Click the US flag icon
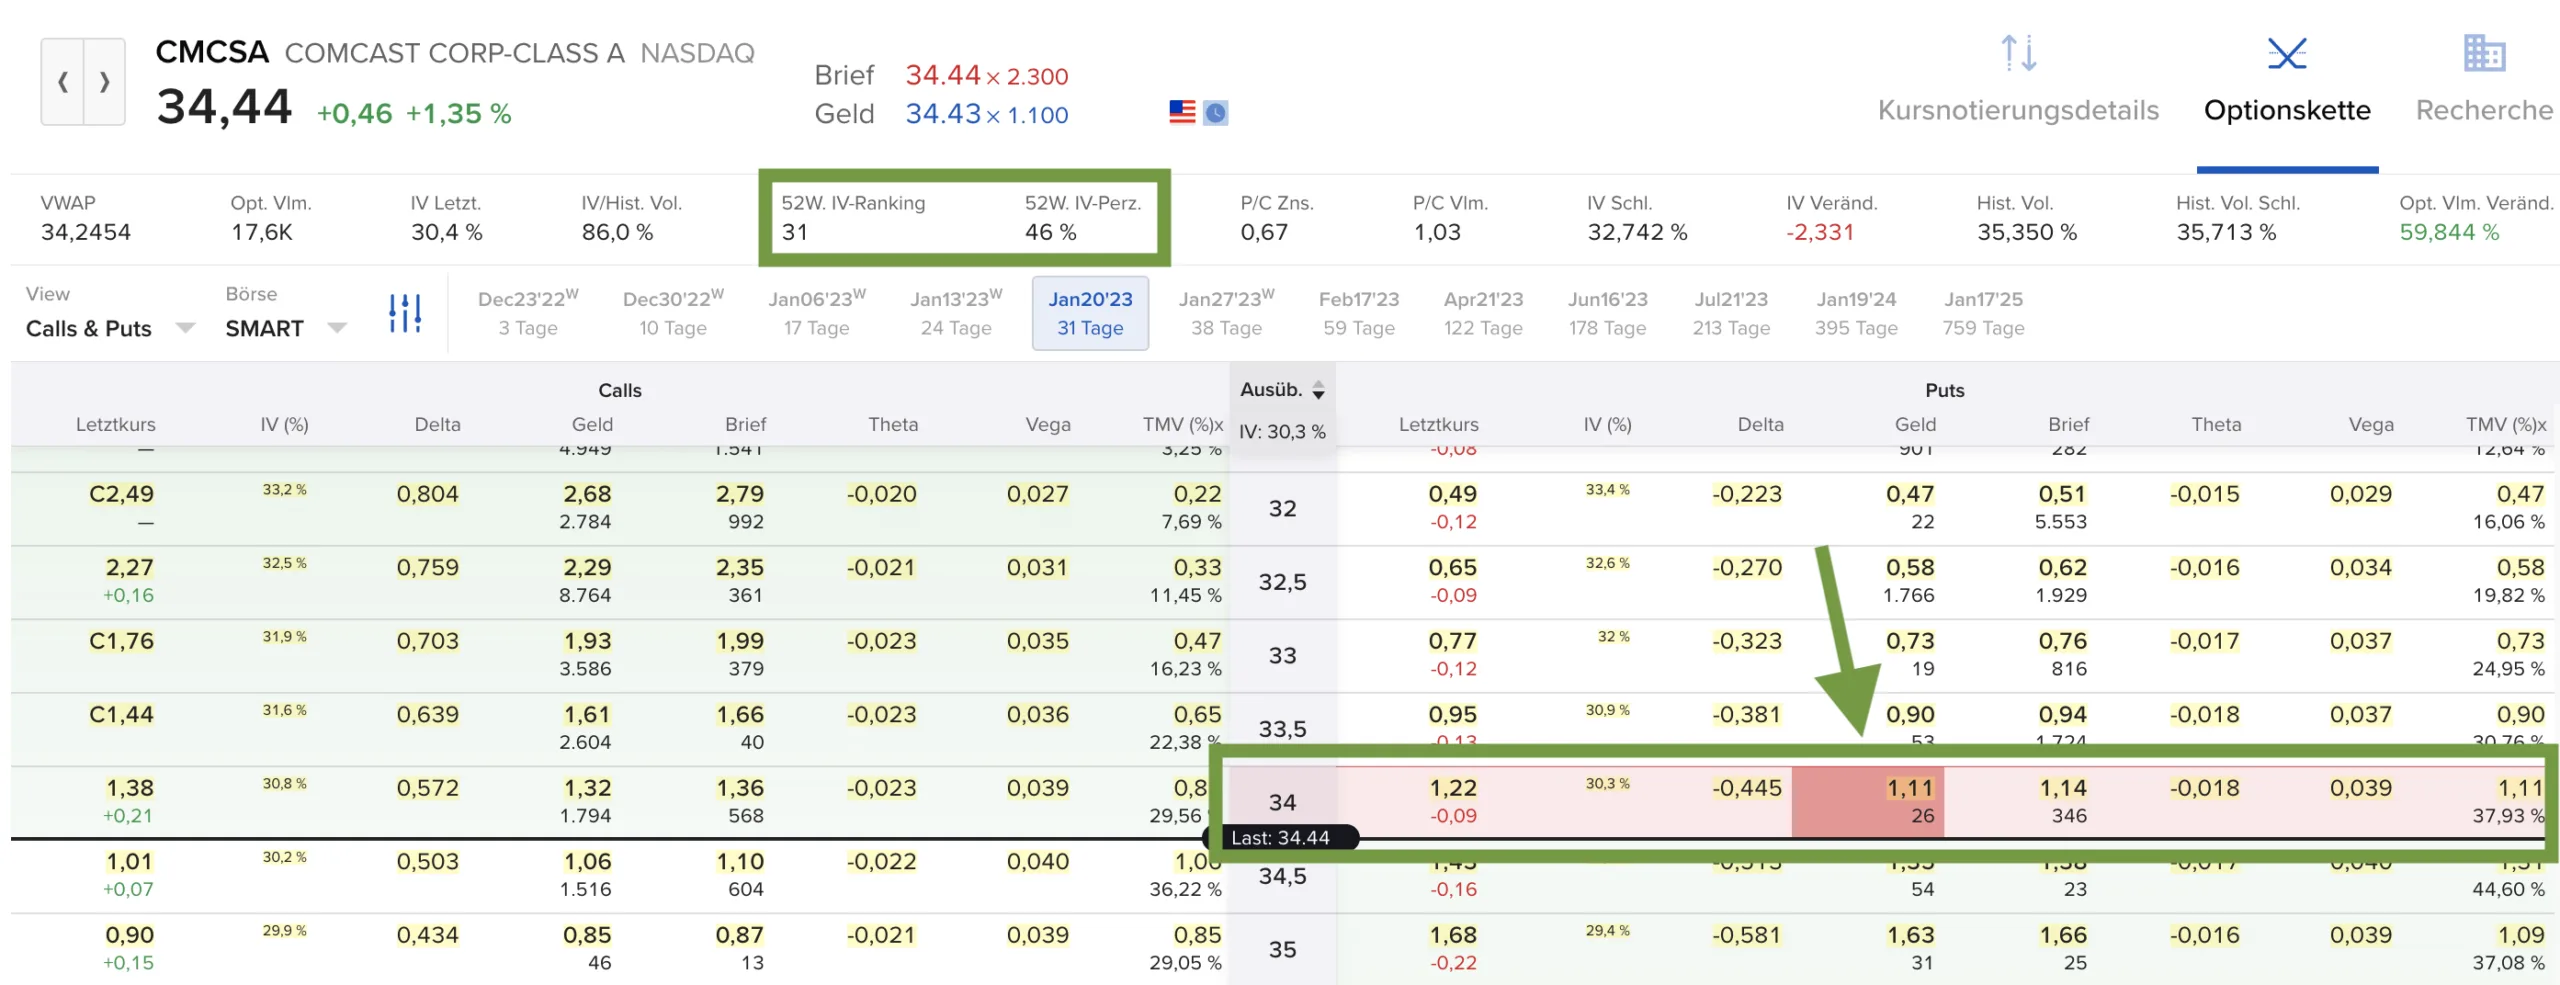Image resolution: width=2560 pixels, height=985 pixels. click(x=1182, y=112)
